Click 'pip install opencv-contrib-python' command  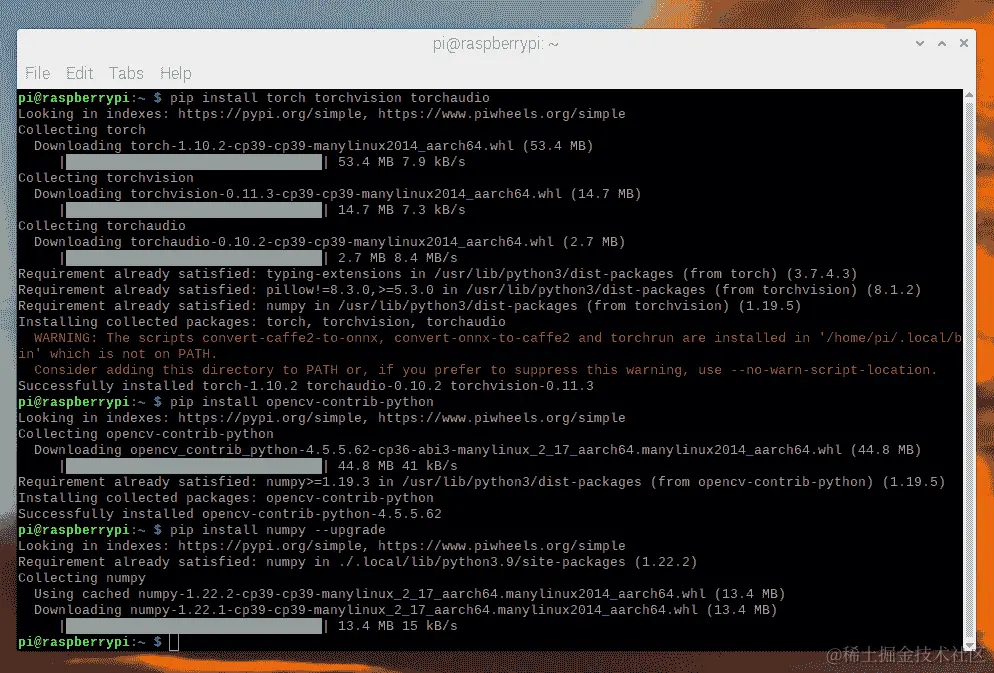[x=302, y=402]
